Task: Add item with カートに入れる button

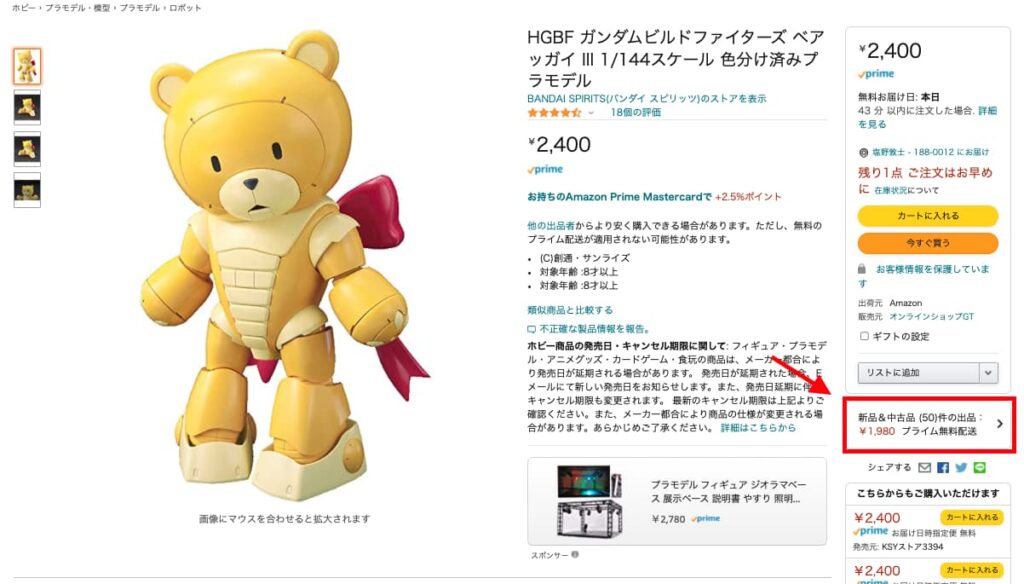Action: pos(927,216)
